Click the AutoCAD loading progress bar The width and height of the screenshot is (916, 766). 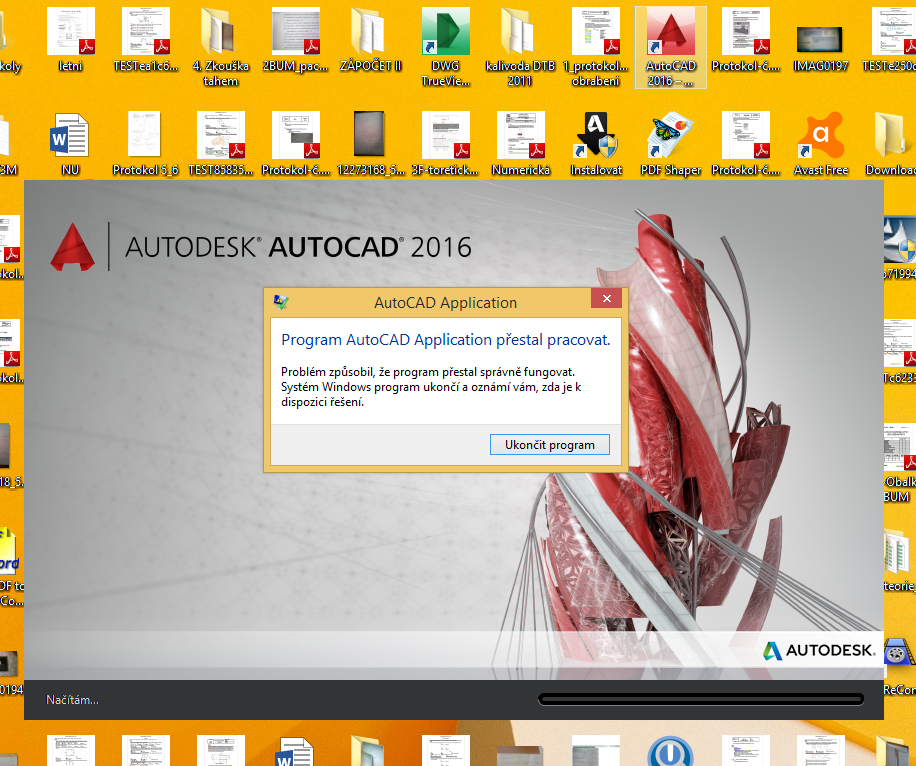[x=700, y=699]
